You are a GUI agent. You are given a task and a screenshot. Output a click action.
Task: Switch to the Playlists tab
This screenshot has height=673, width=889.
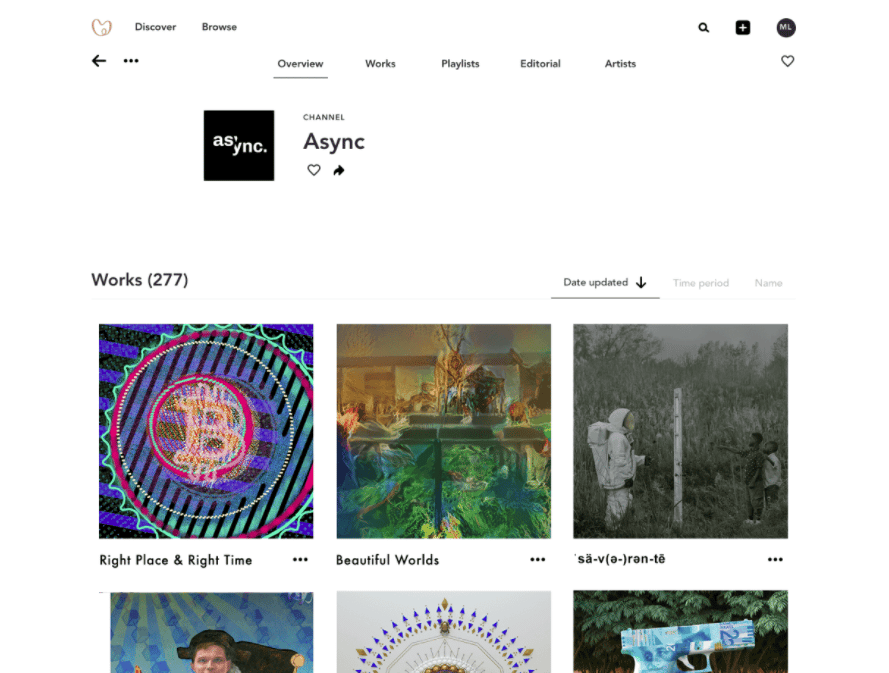tap(460, 63)
